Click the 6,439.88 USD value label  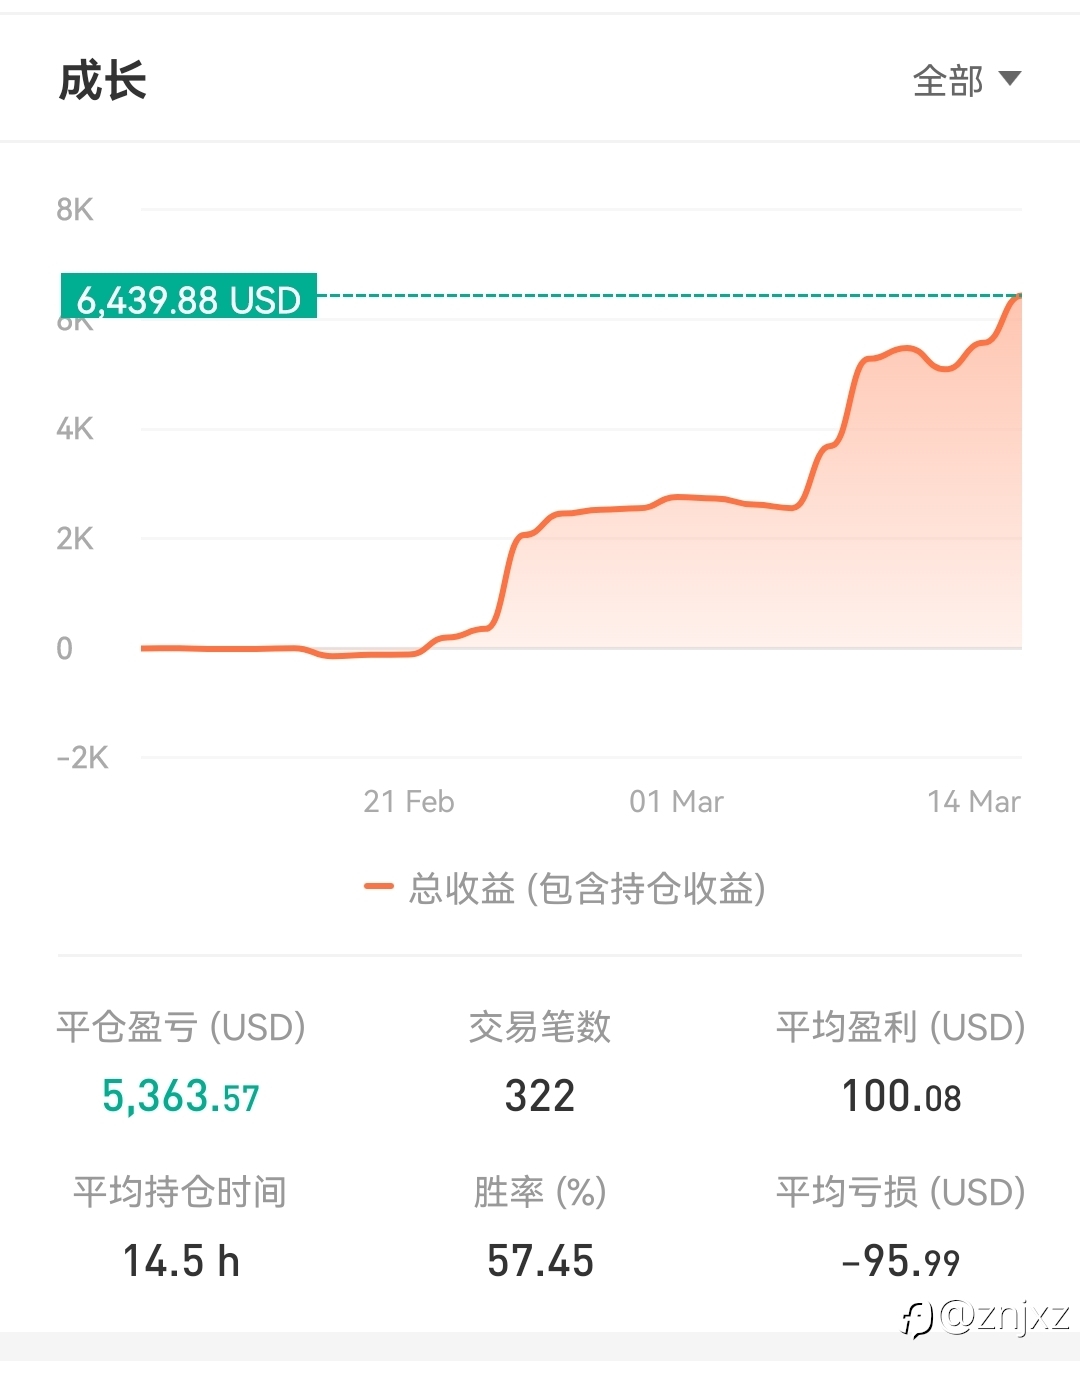coord(189,298)
